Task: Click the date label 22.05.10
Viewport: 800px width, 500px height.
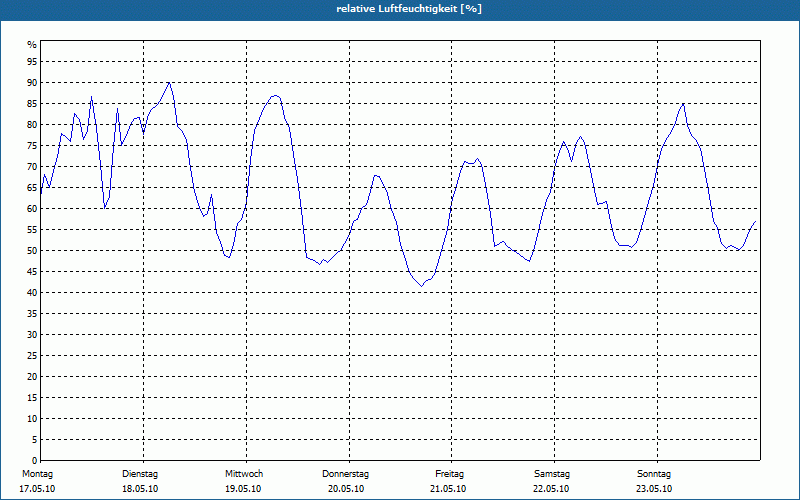Action: point(551,489)
